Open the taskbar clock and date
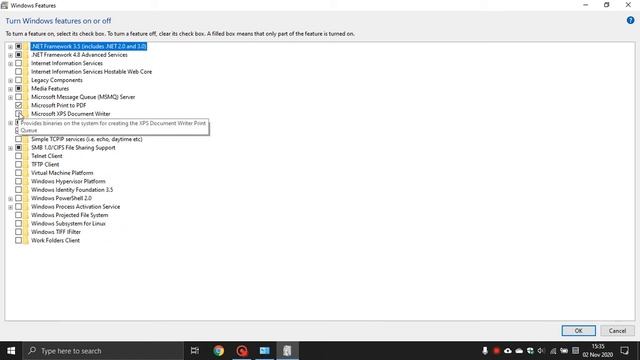Viewport: 640px width, 360px height. tap(598, 351)
